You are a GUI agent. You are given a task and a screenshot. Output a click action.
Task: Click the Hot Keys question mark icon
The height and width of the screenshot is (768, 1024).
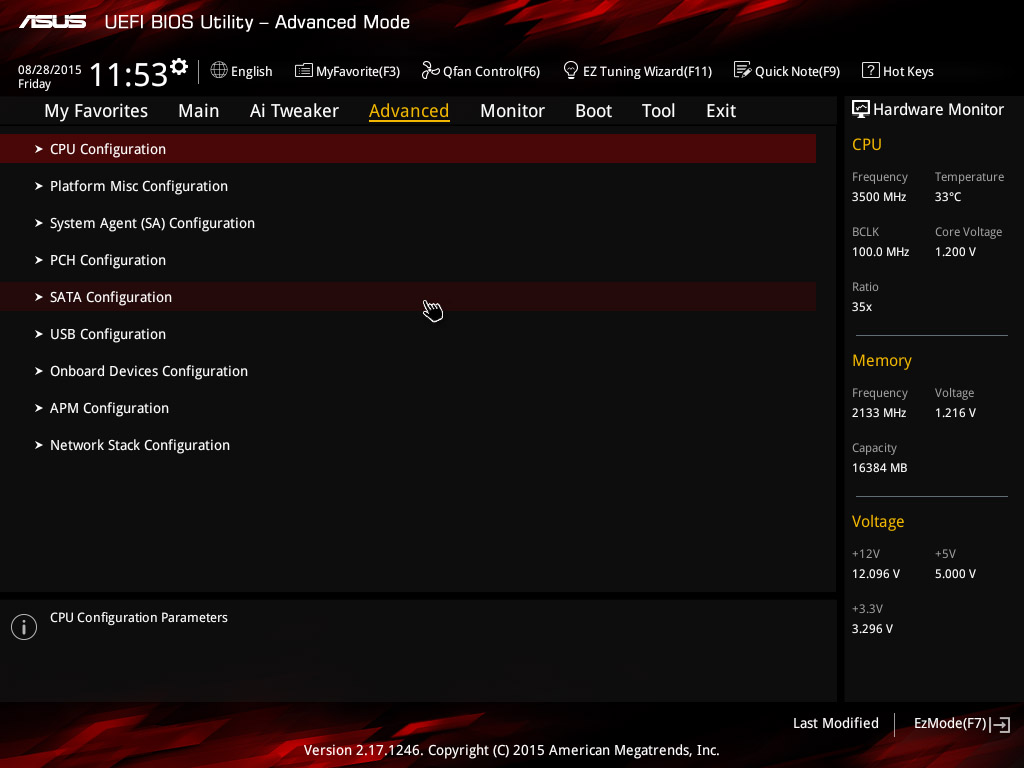point(871,70)
